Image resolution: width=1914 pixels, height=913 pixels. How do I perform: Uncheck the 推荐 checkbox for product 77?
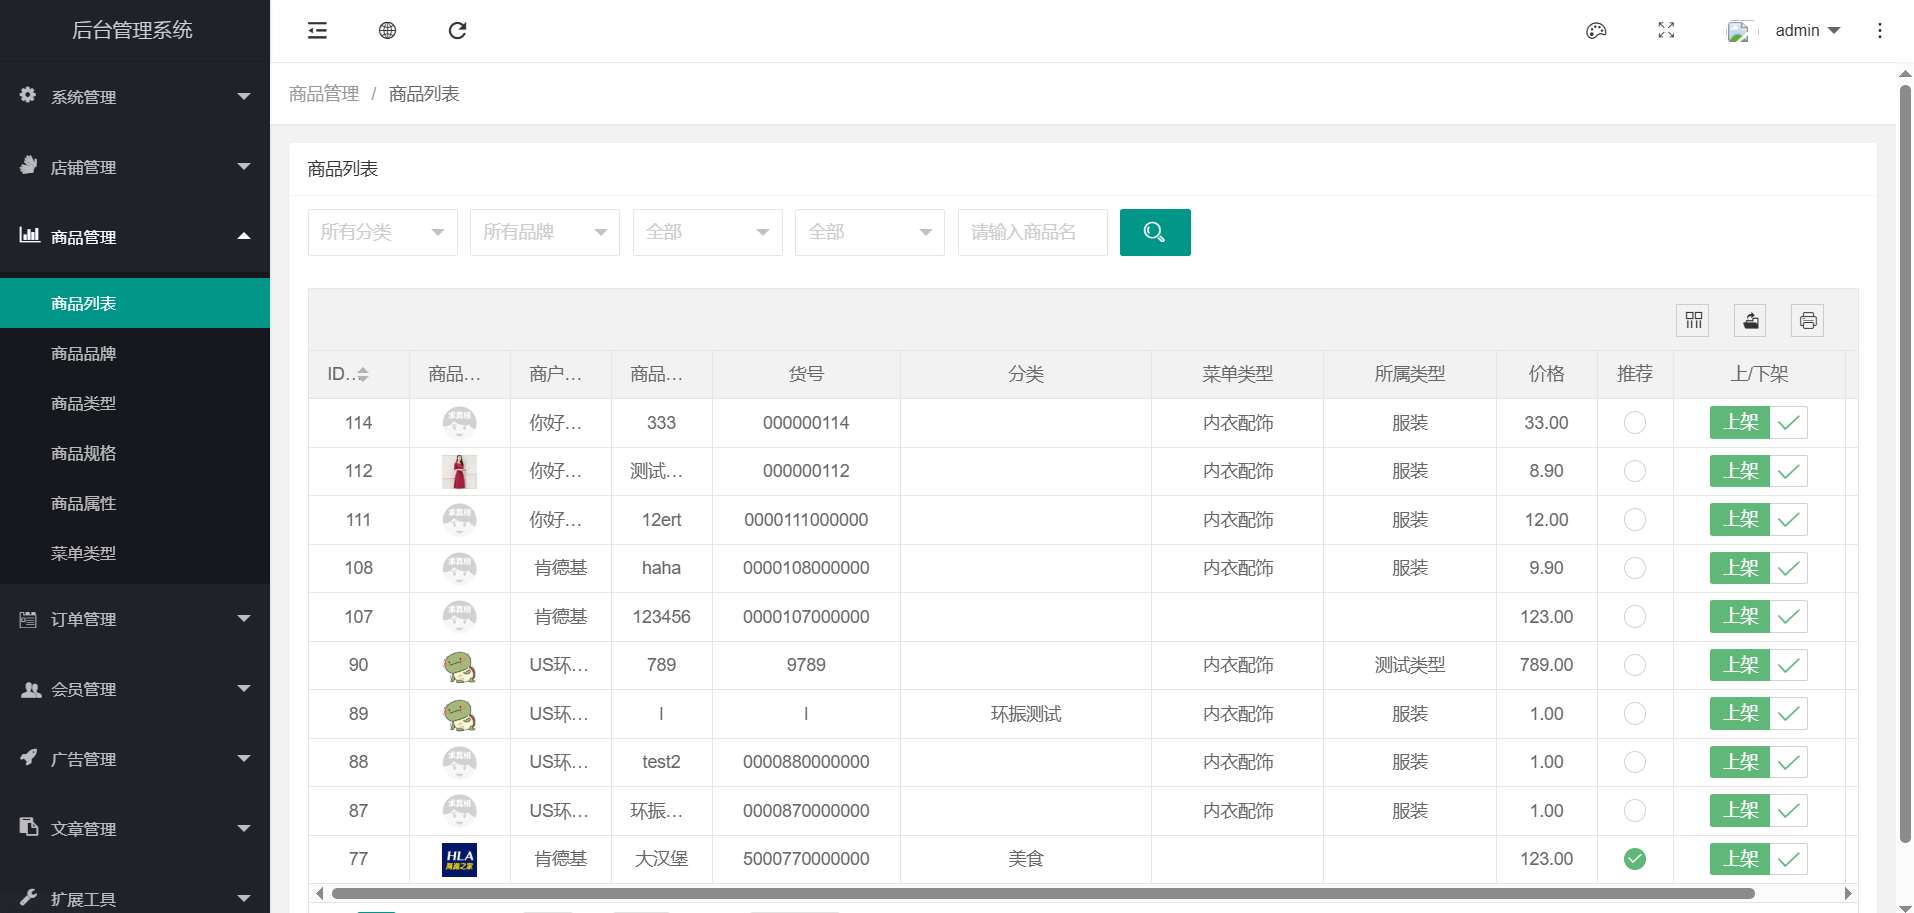pos(1634,859)
